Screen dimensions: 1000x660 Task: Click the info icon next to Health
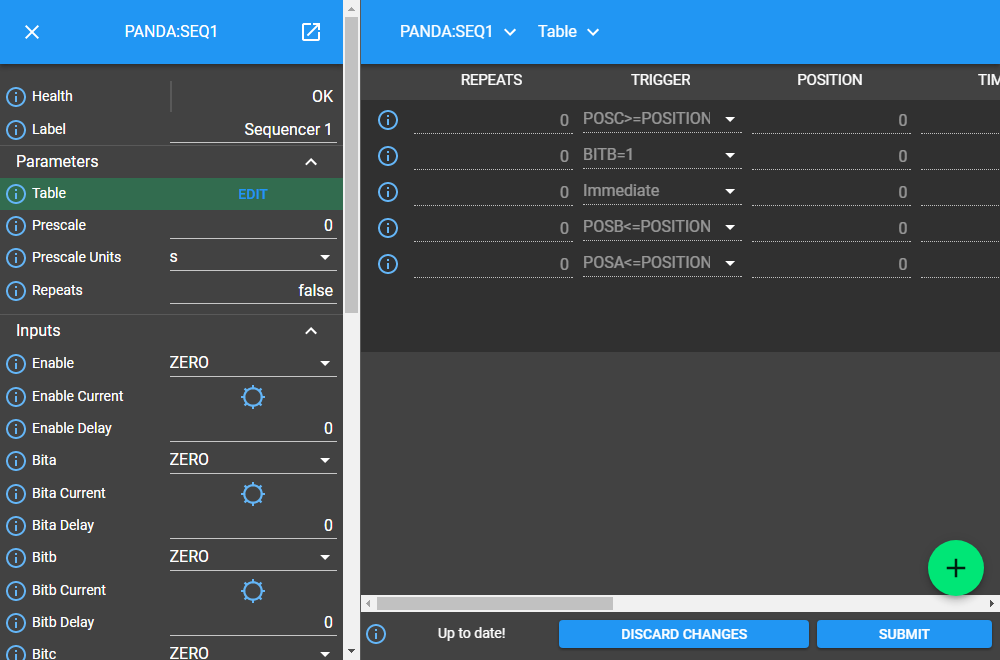16,97
